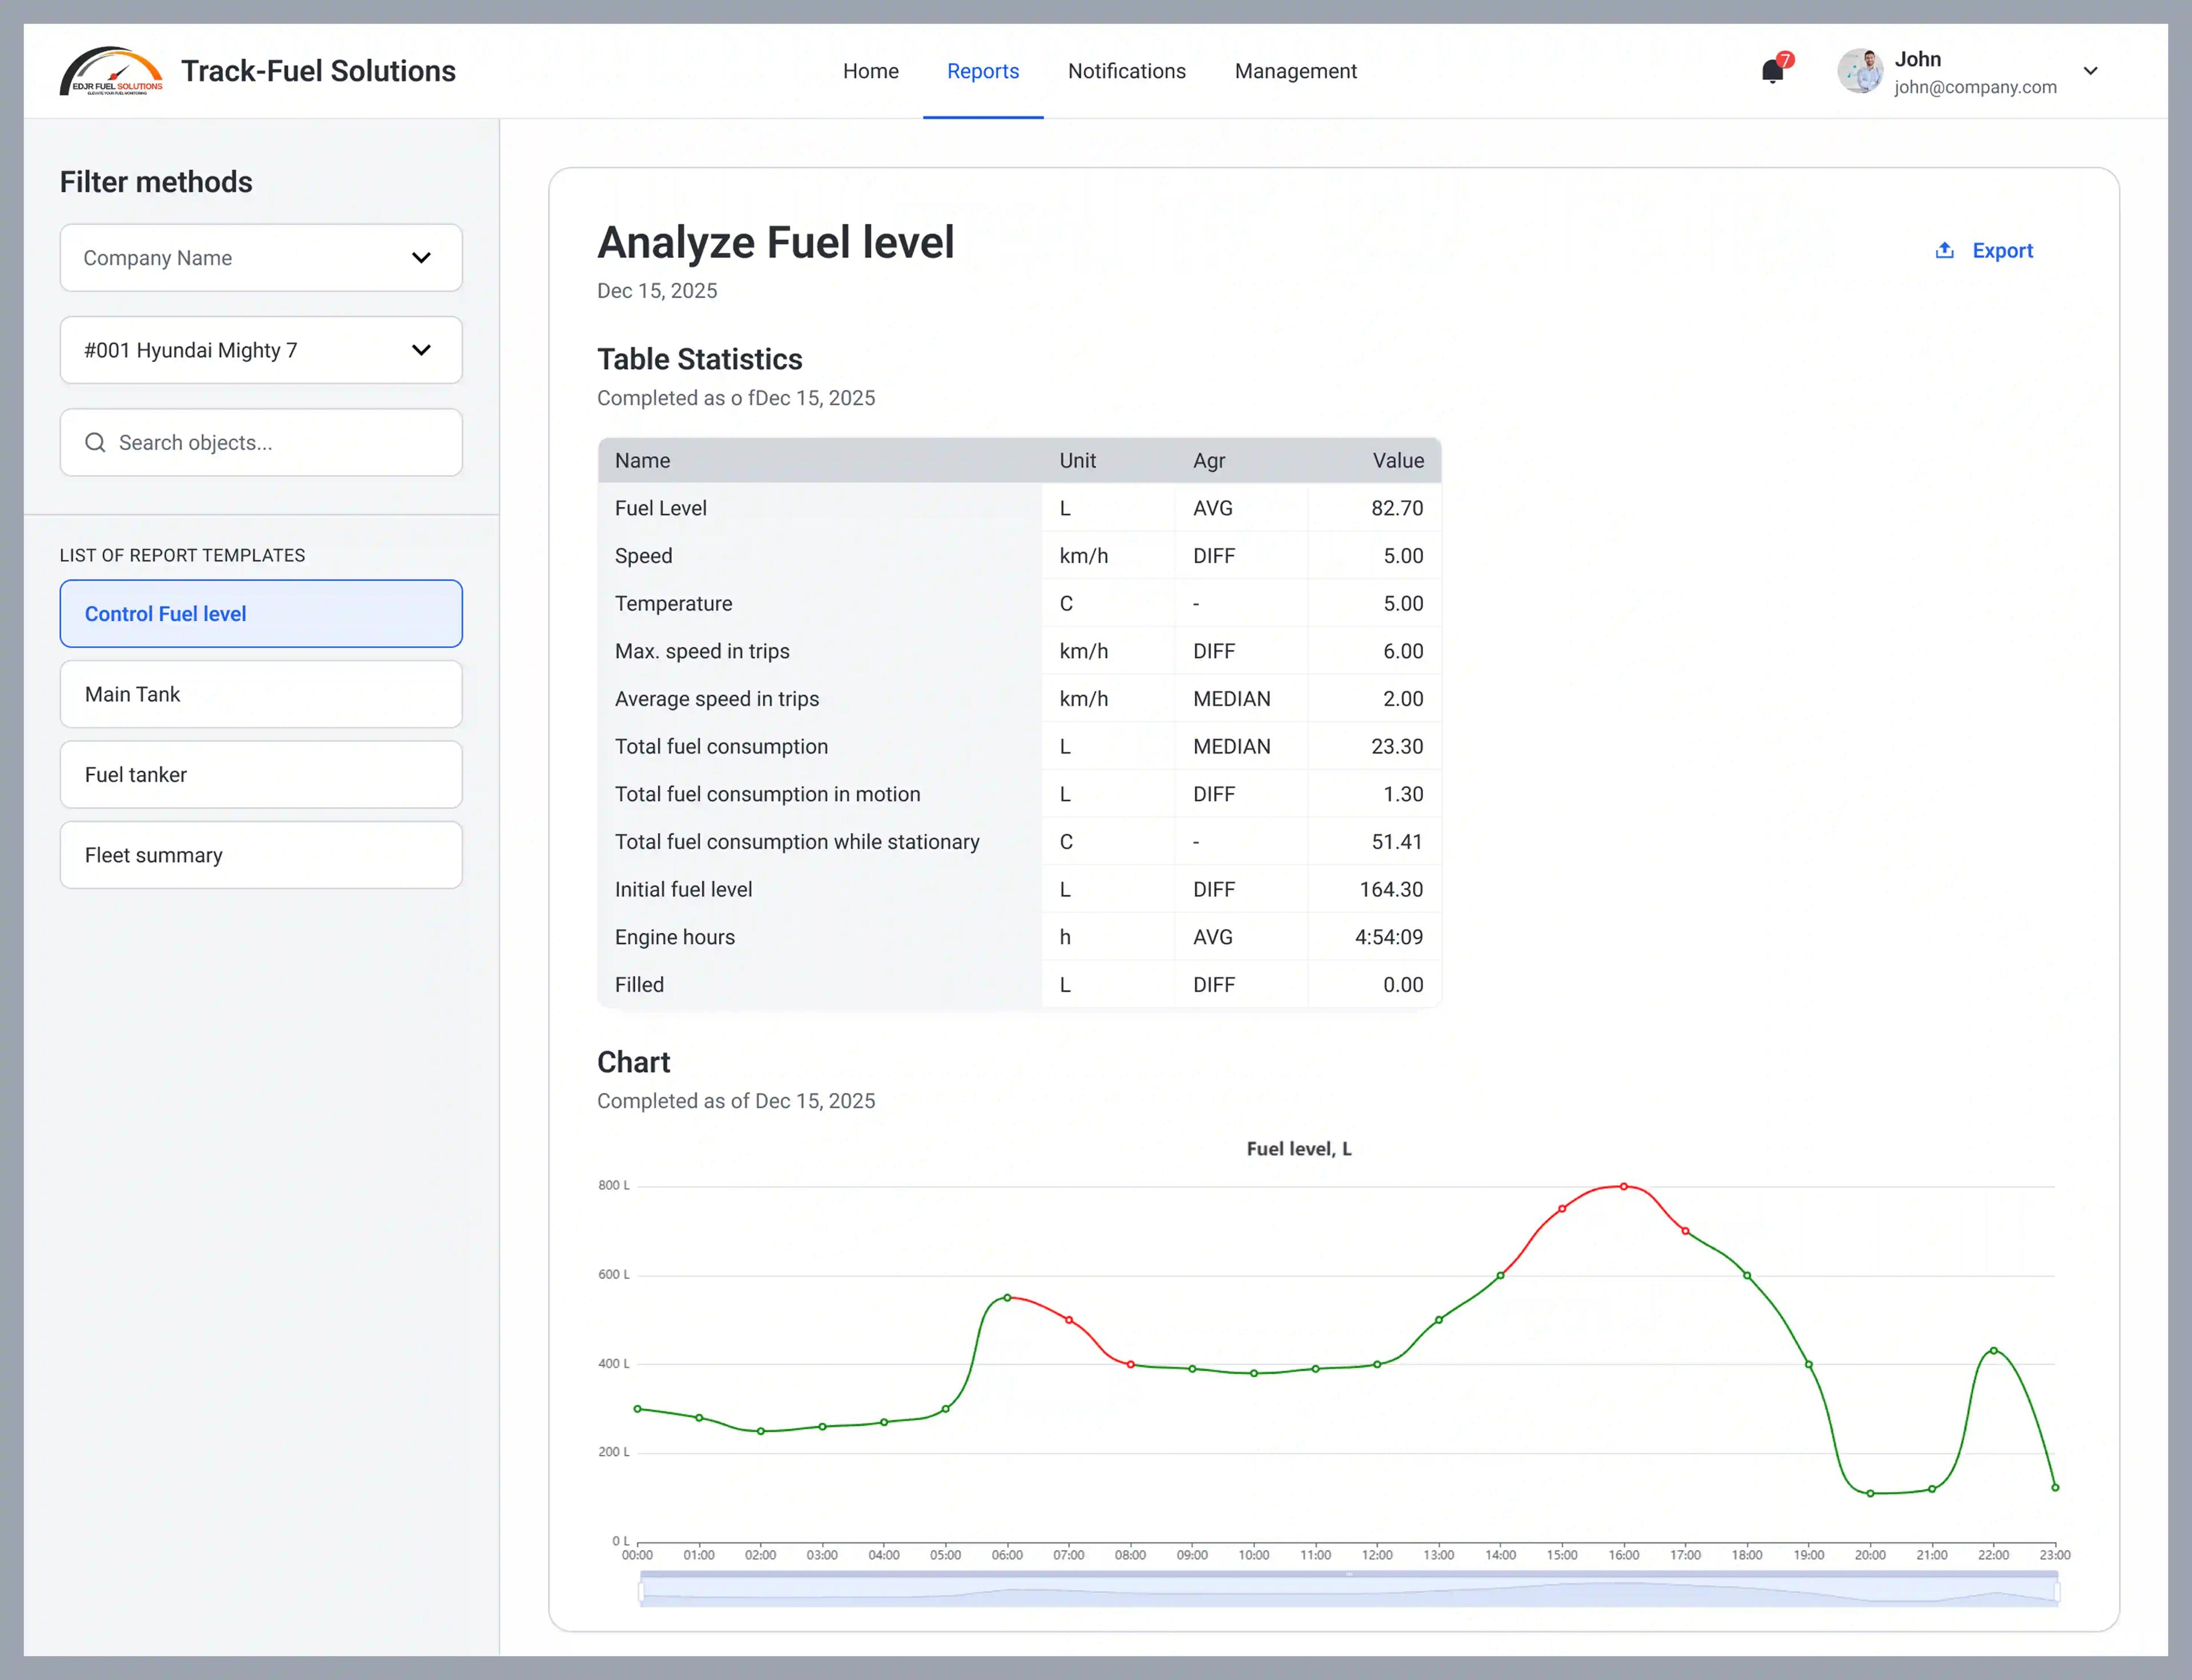Screen dimensions: 2192x1680
Task: Click the Export link
Action: 2002,250
